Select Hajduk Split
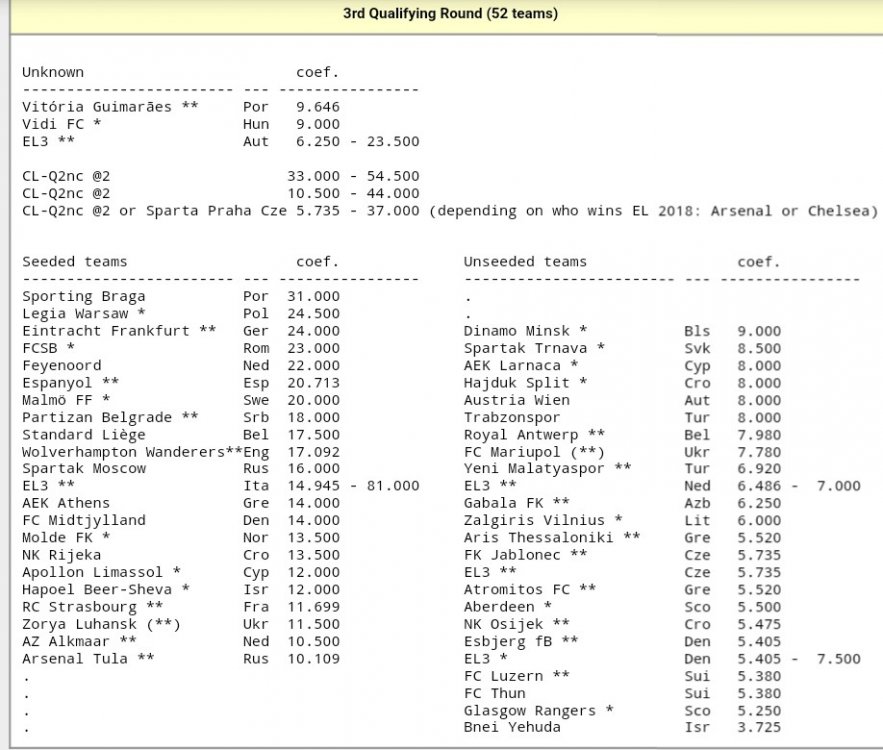The height and width of the screenshot is (750, 883). point(516,383)
